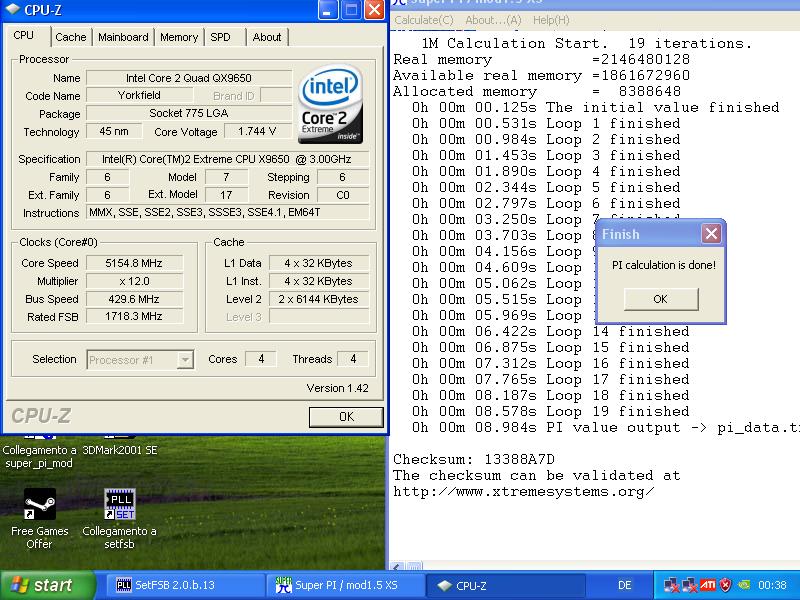Screen dimensions: 800x600
Task: Open the About...(A) menu in Super PI
Action: 493,20
